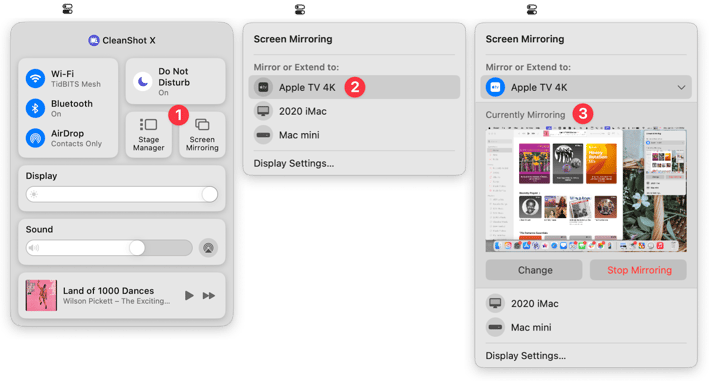Skip to next track
Image resolution: width=709 pixels, height=381 pixels.
pyautogui.click(x=209, y=296)
